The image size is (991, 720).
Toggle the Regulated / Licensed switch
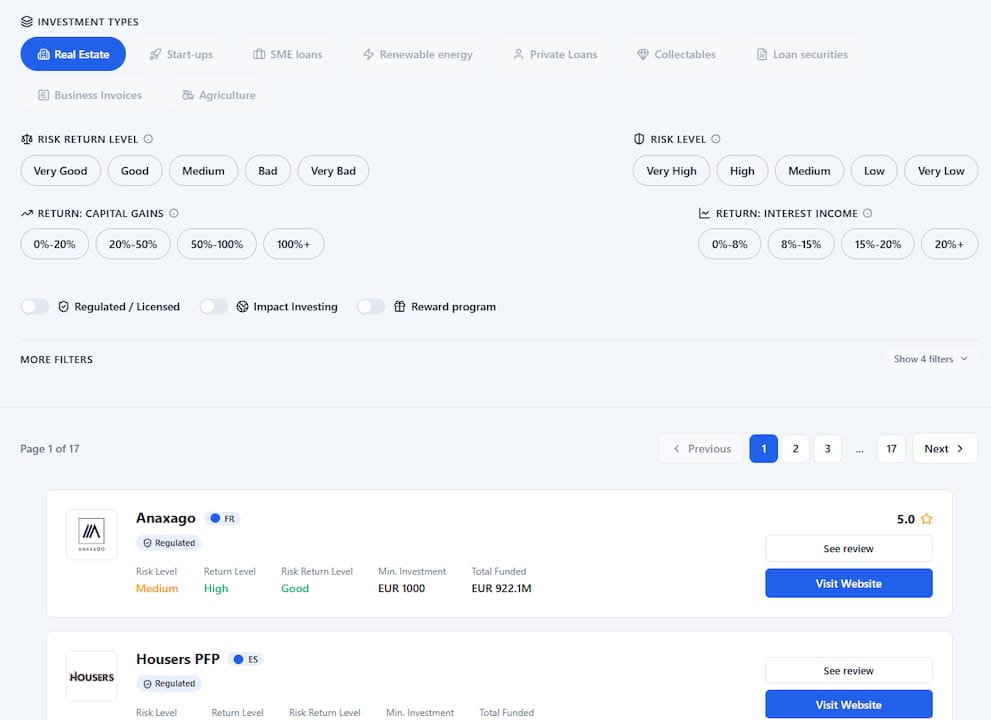tap(35, 307)
